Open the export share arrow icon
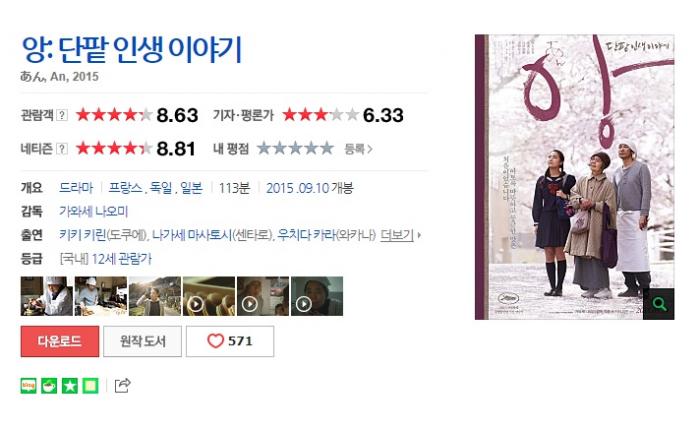700x431 pixels. (123, 385)
